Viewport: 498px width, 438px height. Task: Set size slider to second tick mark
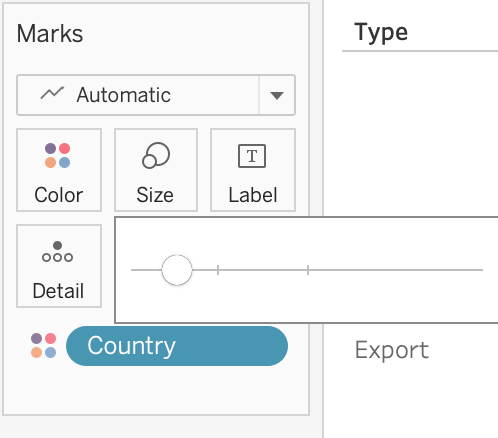click(308, 270)
